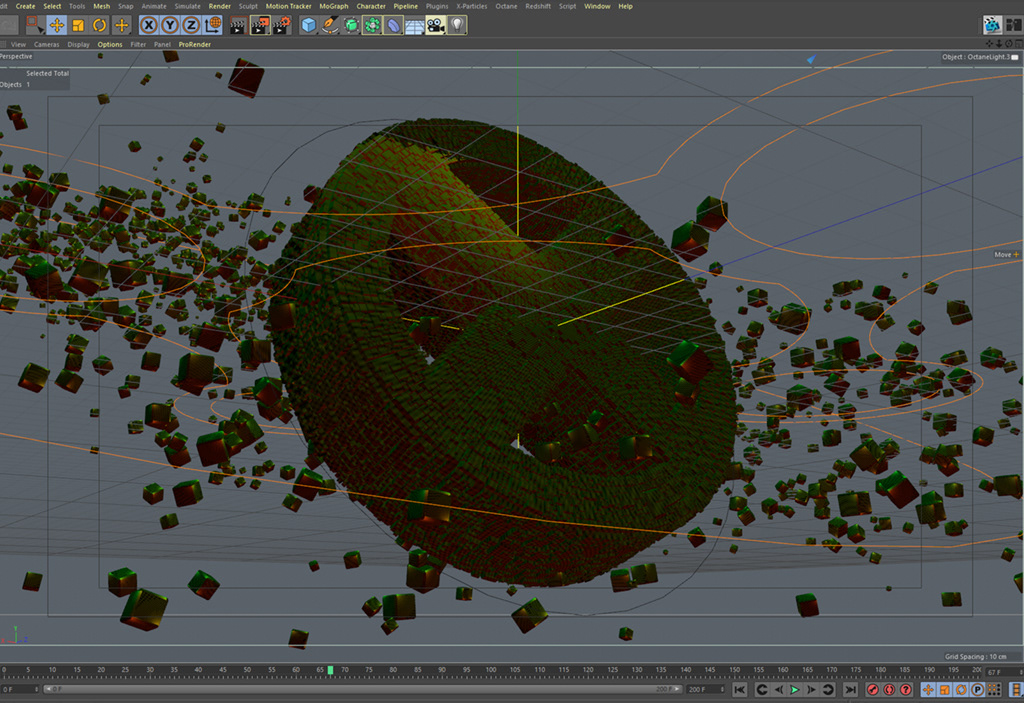Screen dimensions: 1024x703
Task: Open viewport Panel menu
Action: 162,44
